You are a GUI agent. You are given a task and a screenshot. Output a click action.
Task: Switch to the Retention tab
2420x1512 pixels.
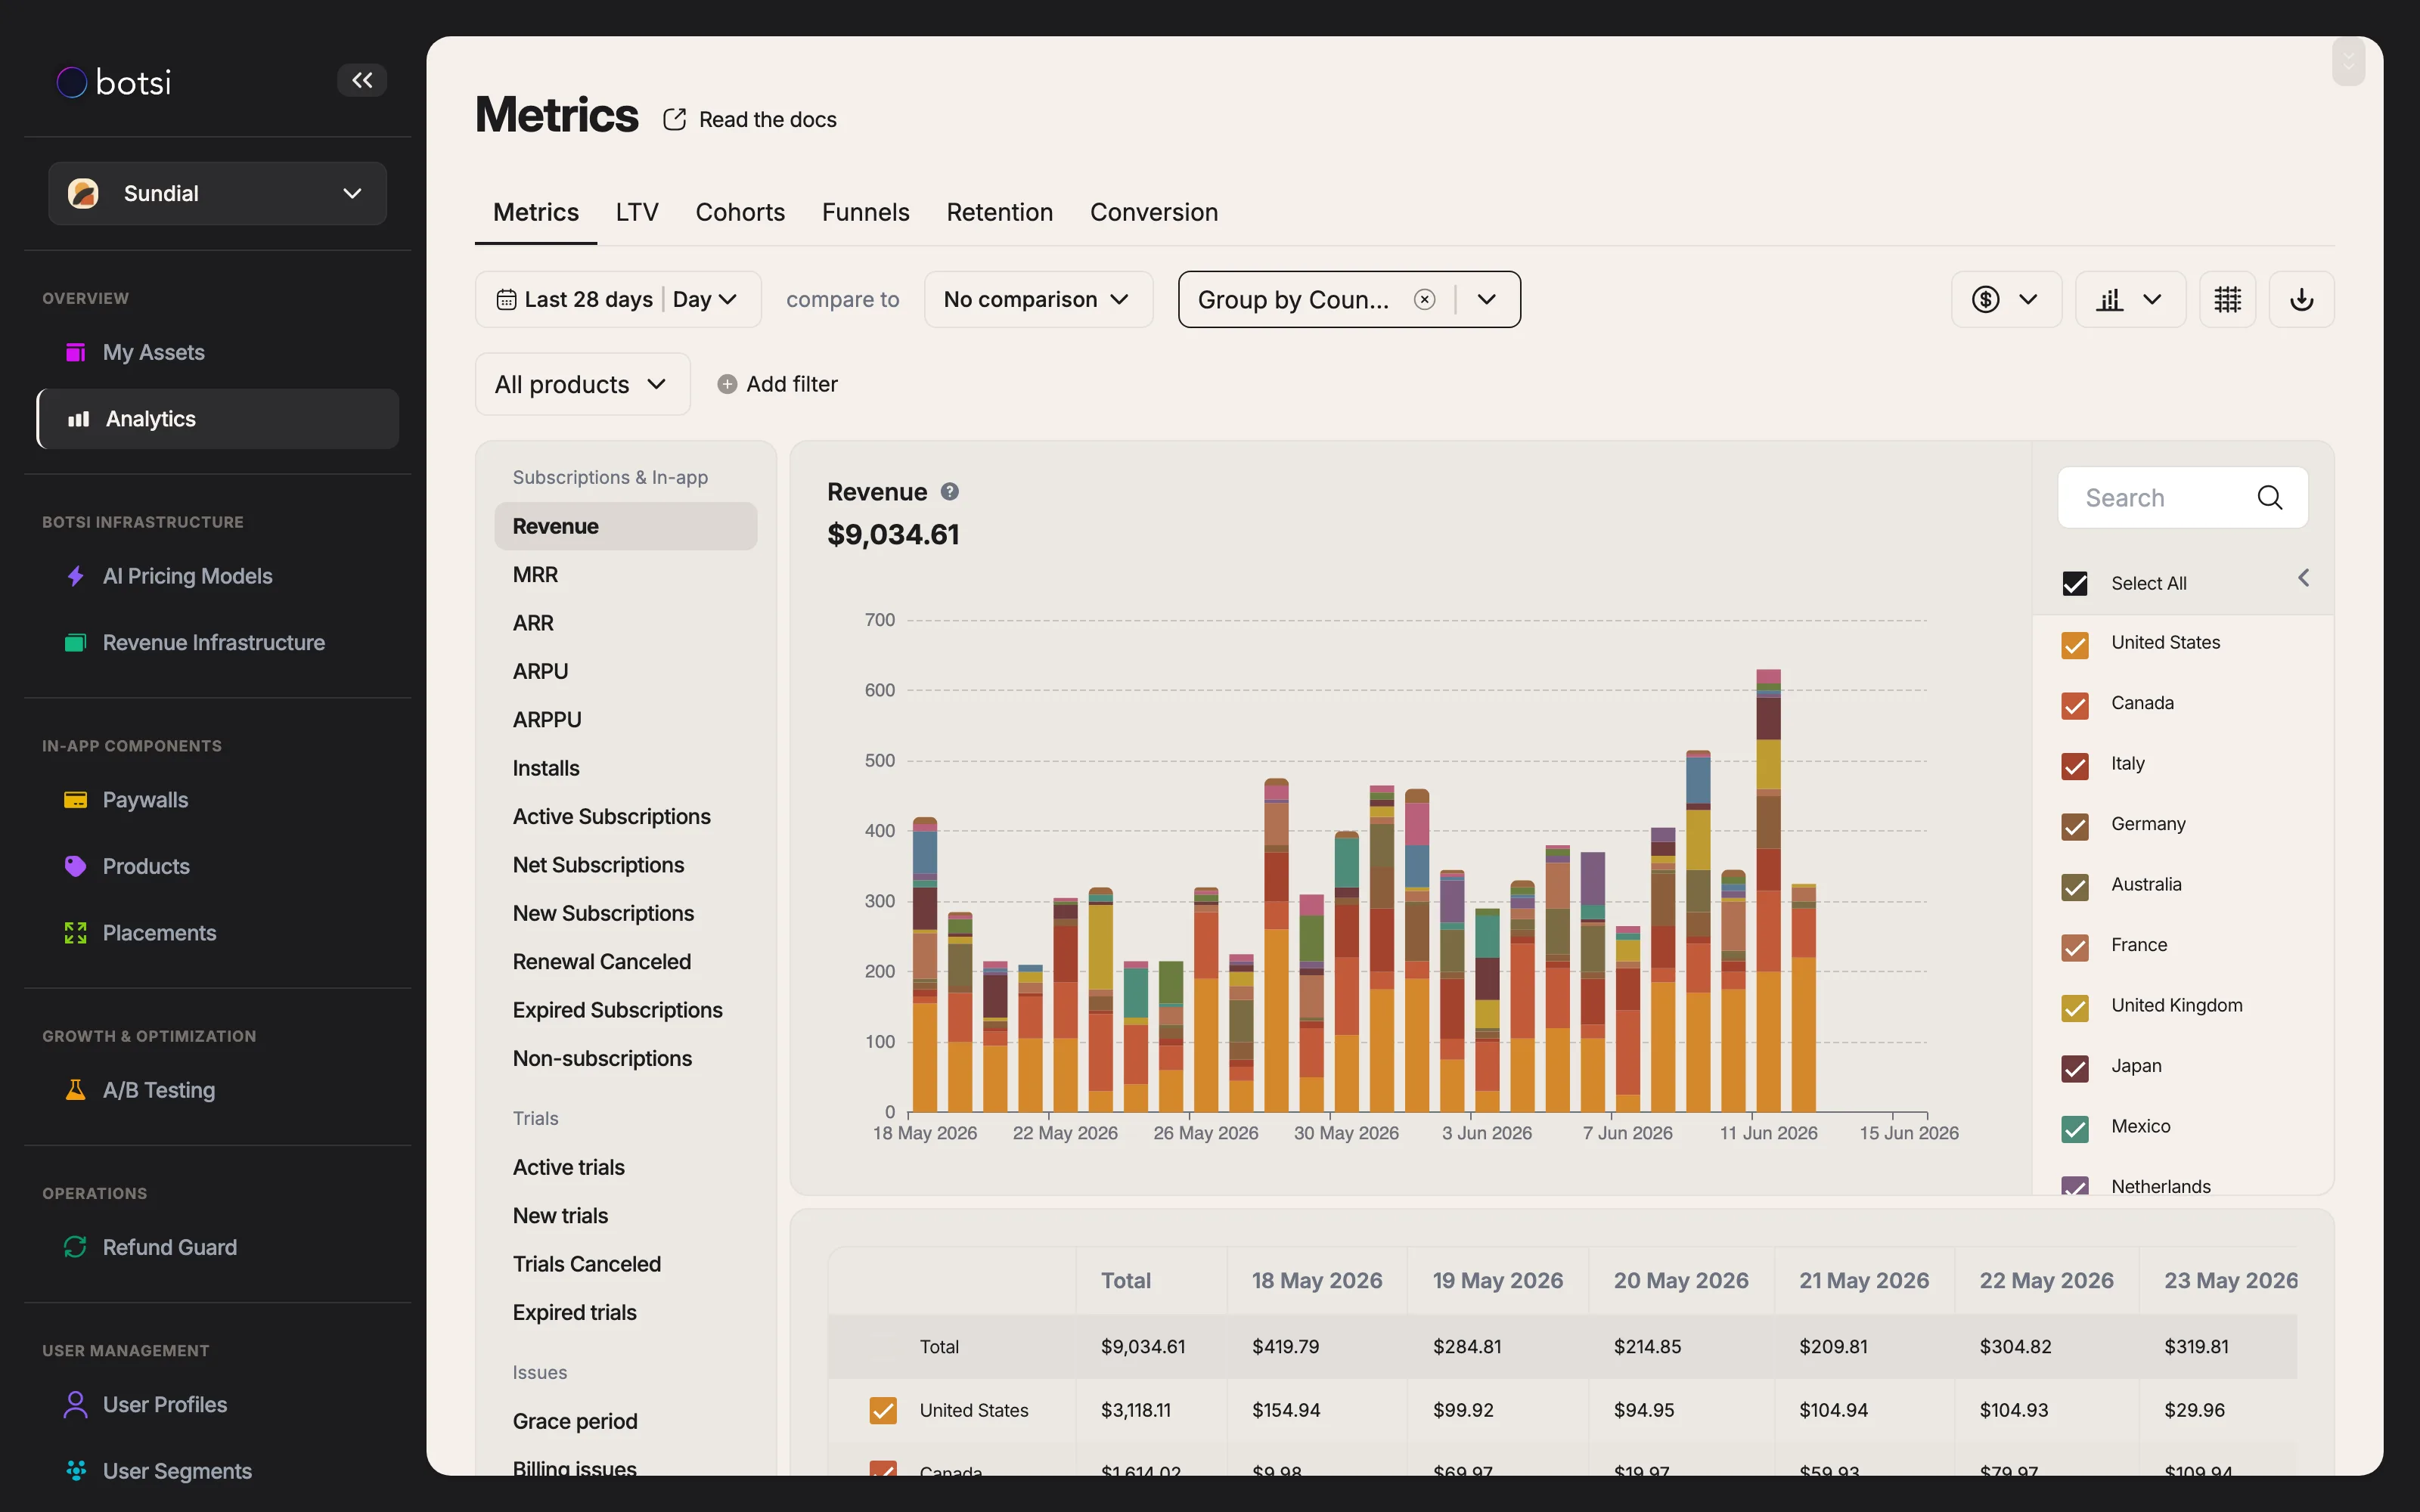click(999, 212)
